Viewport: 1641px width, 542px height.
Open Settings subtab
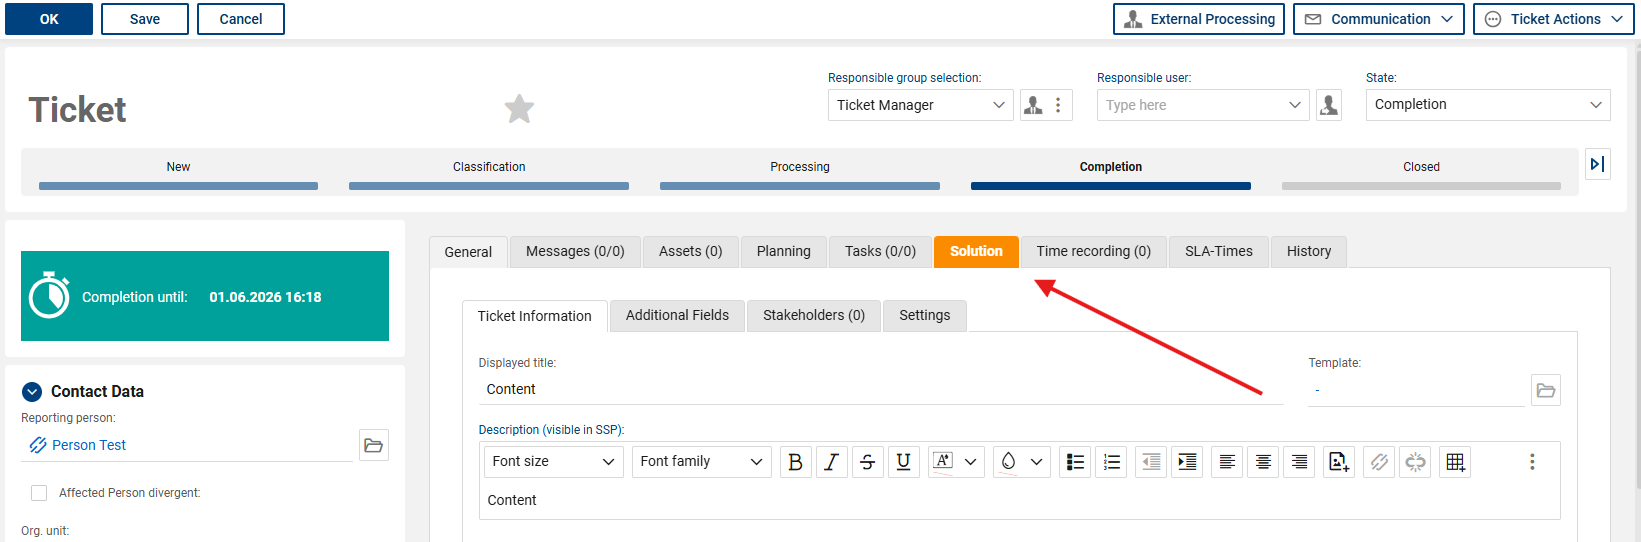tap(924, 315)
